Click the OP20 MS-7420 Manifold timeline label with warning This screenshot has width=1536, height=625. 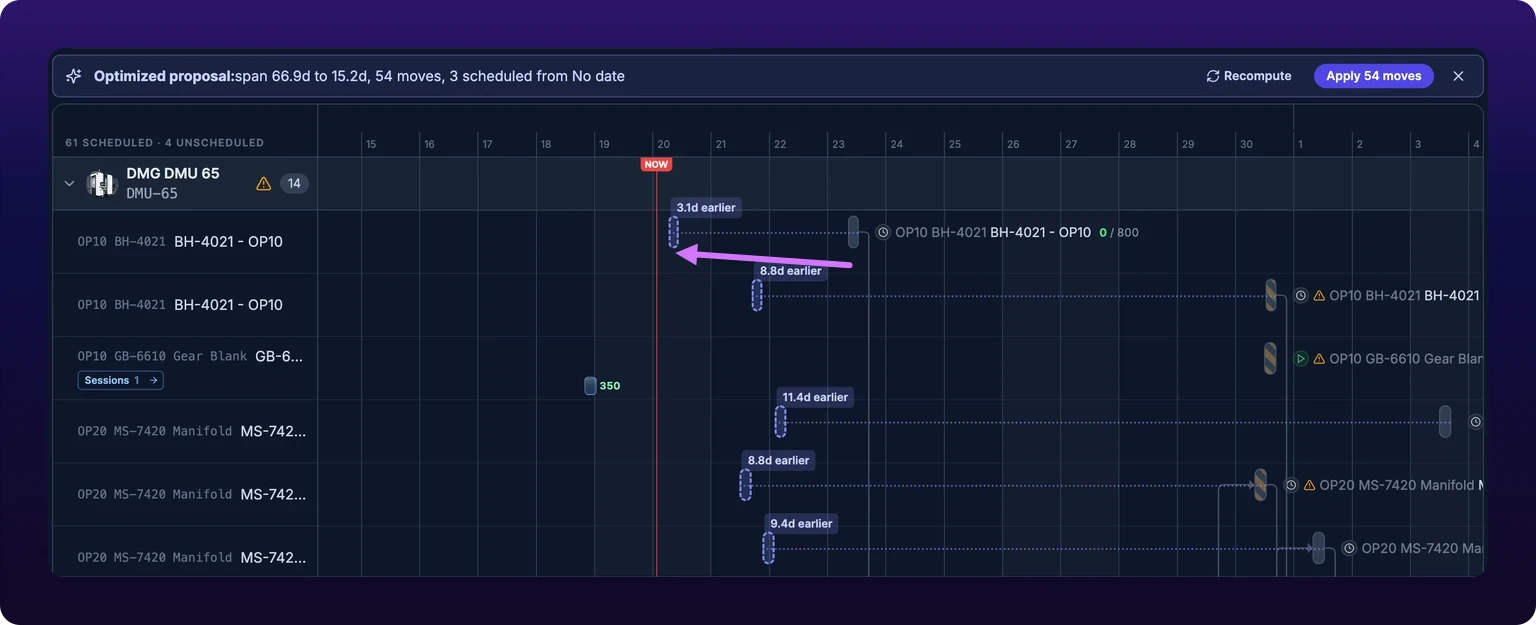1401,485
